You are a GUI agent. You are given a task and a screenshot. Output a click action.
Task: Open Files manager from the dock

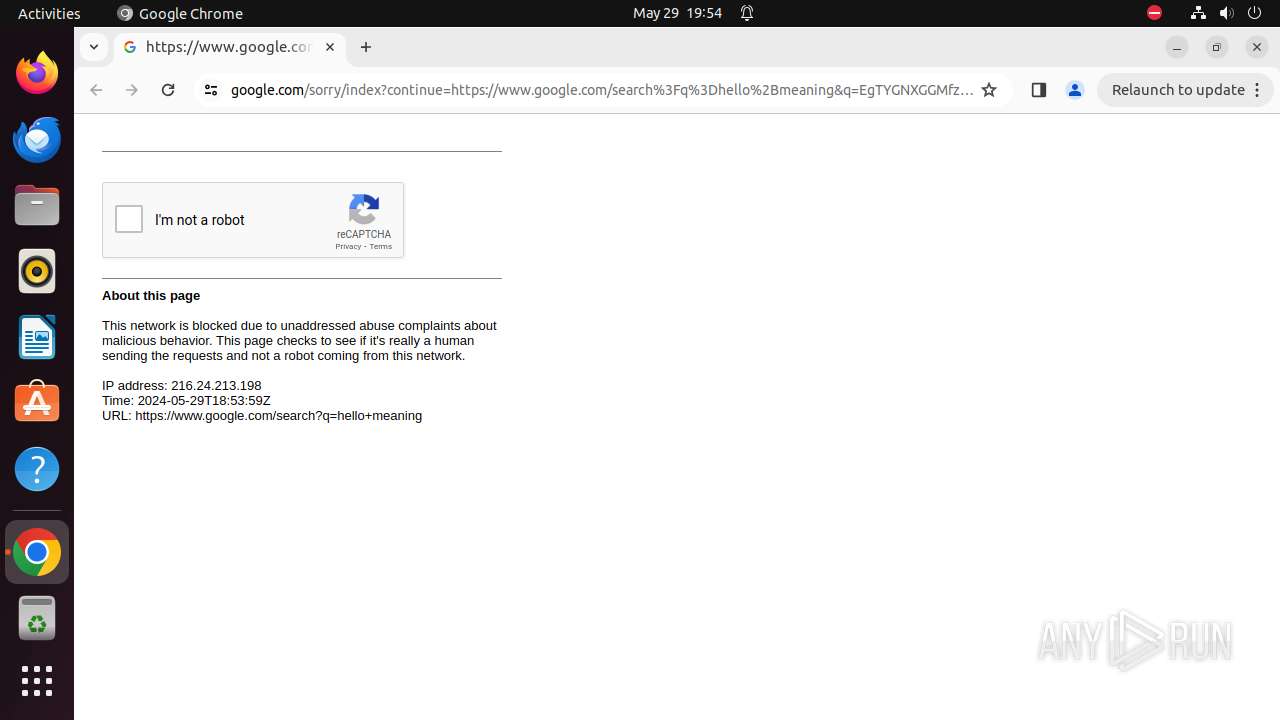tap(37, 205)
